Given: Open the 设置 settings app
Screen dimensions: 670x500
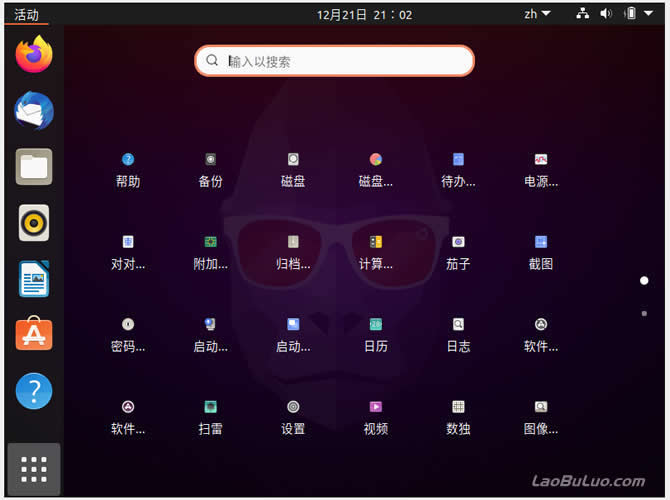Looking at the screenshot, I should 293,418.
